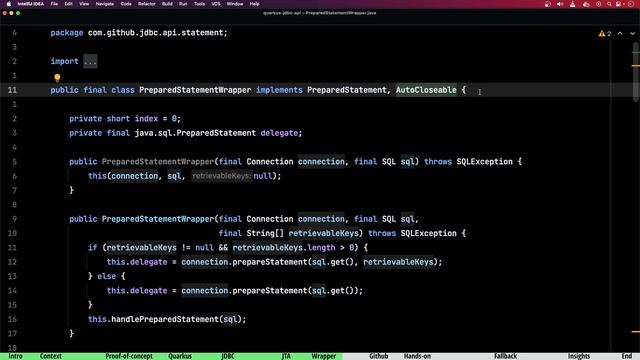This screenshot has height=360, width=640.
Task: Open the Tools menu
Action: 199,4
